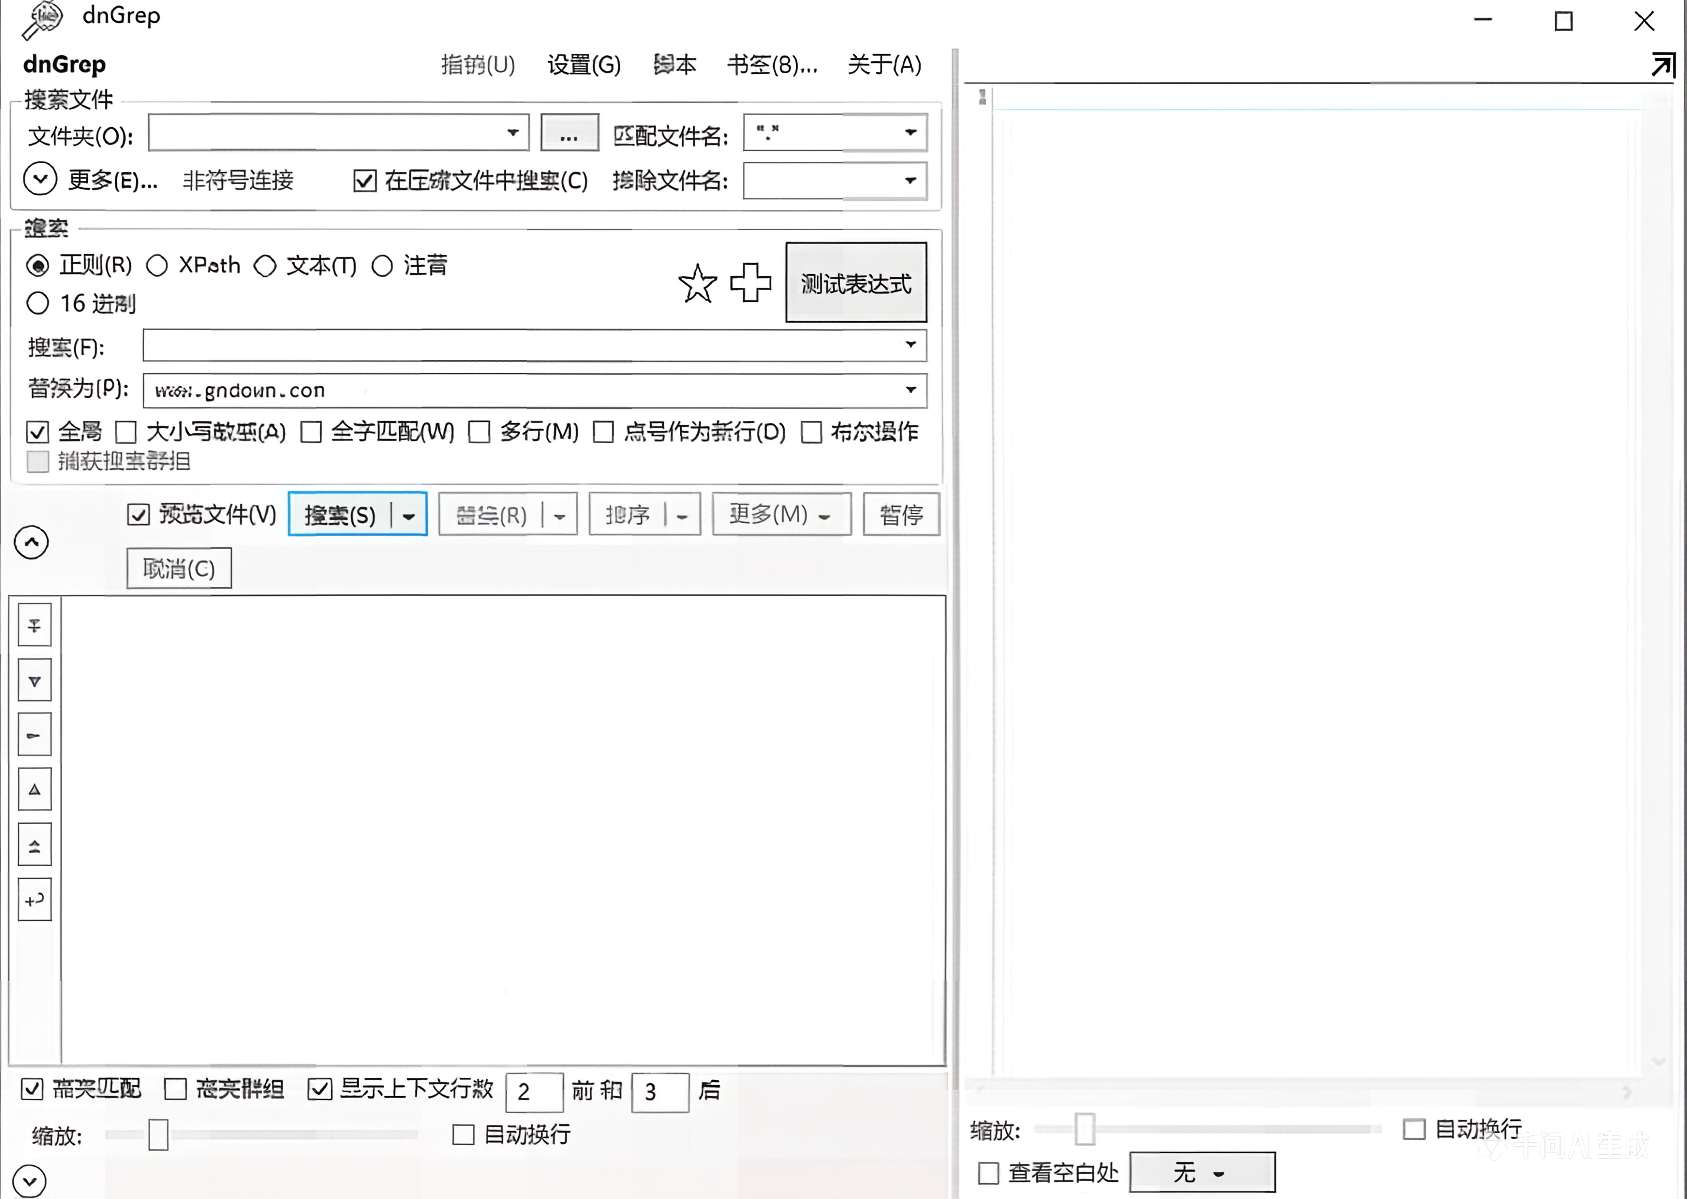Click the jump-to-first-match navigation icon

(34, 624)
